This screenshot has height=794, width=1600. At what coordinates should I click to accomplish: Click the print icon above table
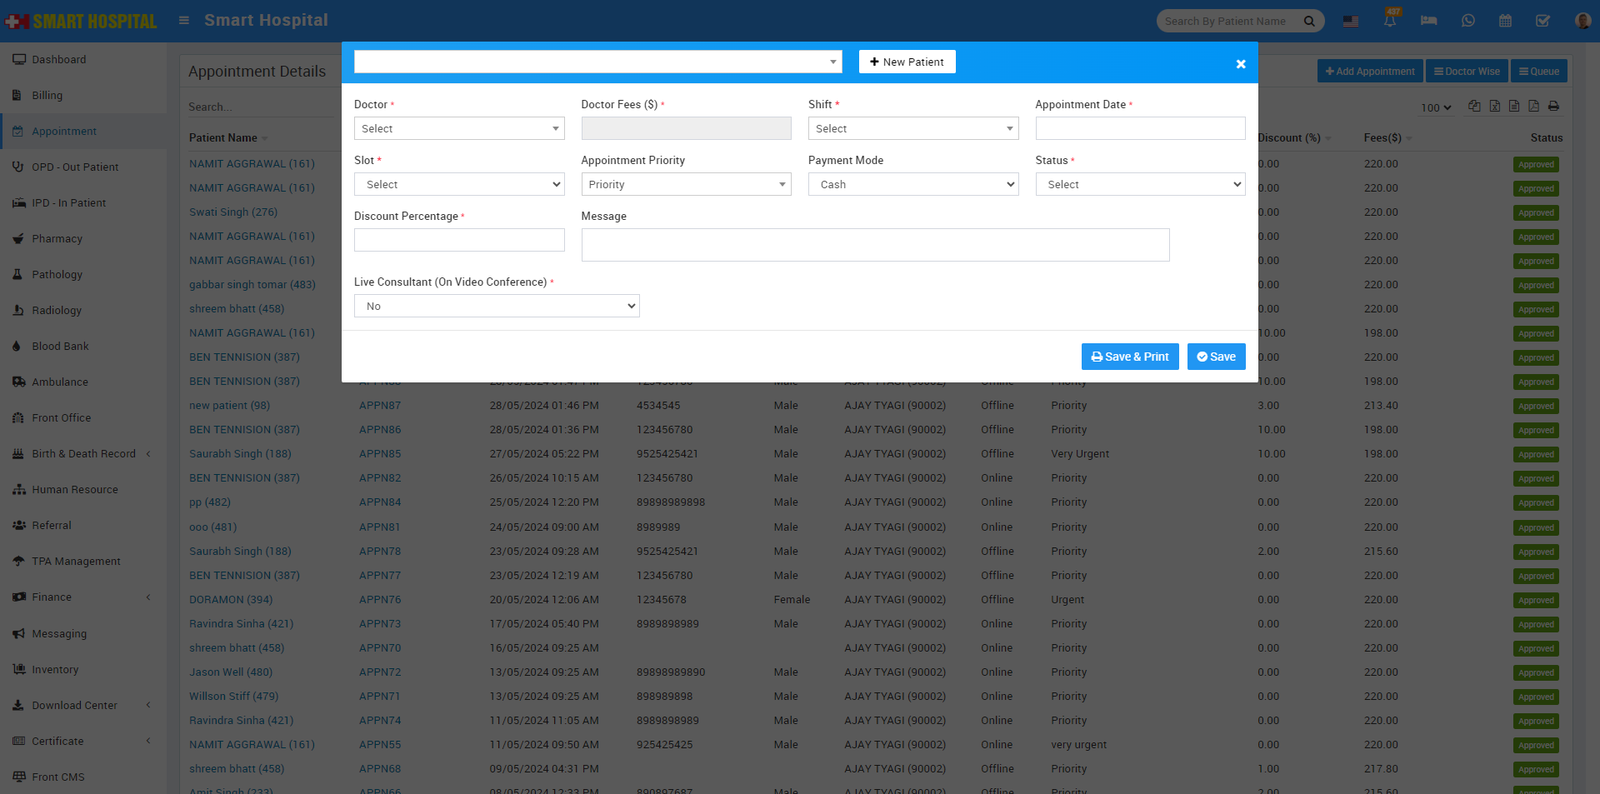[1553, 106]
